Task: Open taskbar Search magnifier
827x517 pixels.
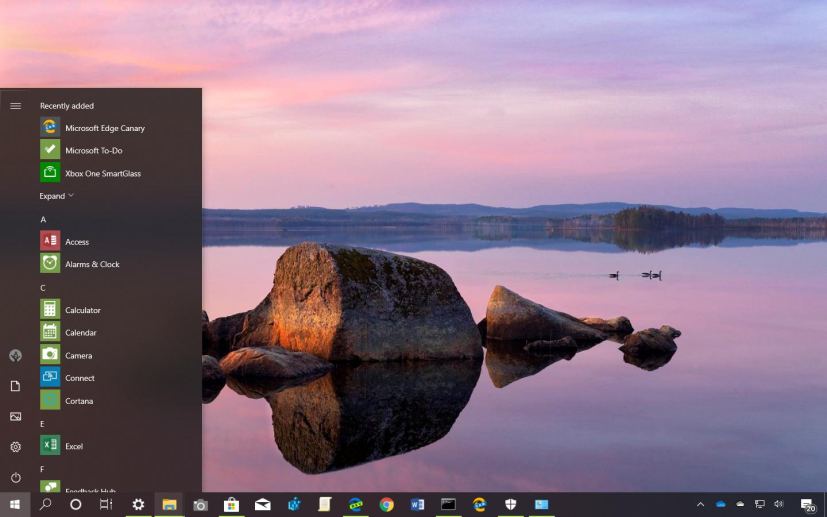Action: tap(45, 504)
